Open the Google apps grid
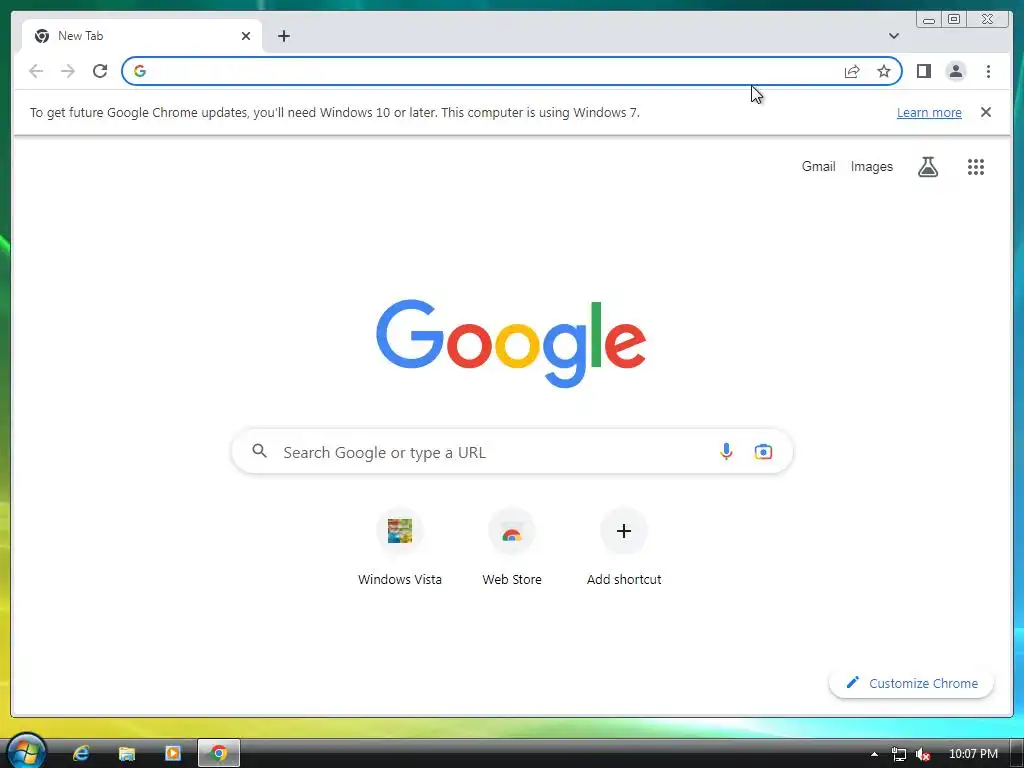Screen dimensions: 1024x768 click(976, 167)
